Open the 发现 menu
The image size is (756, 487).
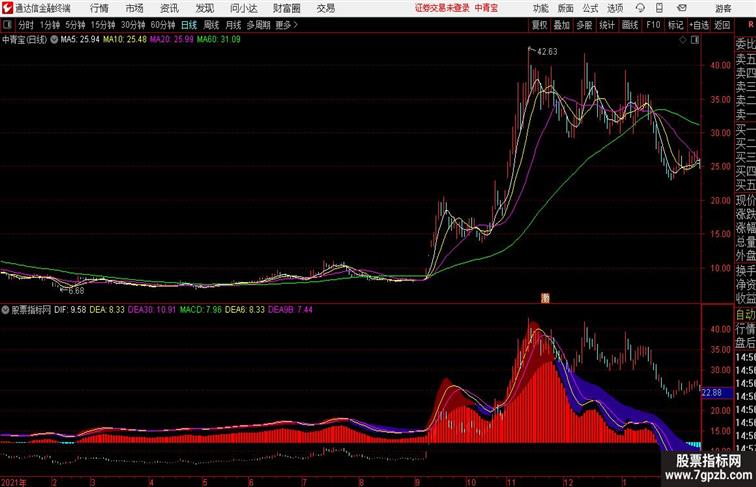(x=204, y=8)
